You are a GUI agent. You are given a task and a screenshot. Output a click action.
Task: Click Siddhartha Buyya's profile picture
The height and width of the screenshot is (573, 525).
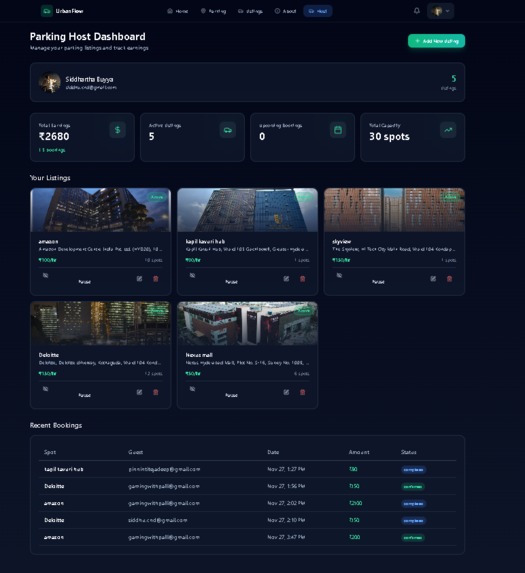pos(50,83)
